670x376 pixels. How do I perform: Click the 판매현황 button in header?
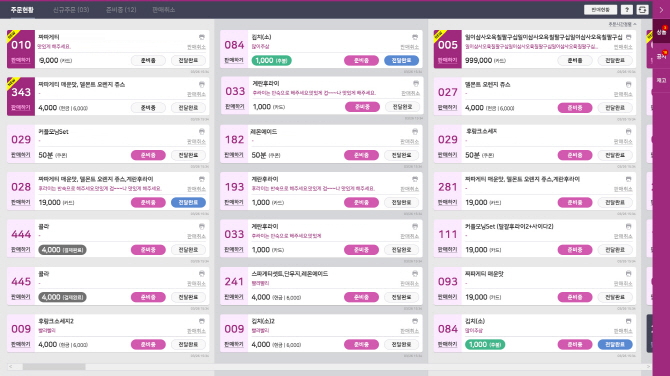click(x=600, y=9)
